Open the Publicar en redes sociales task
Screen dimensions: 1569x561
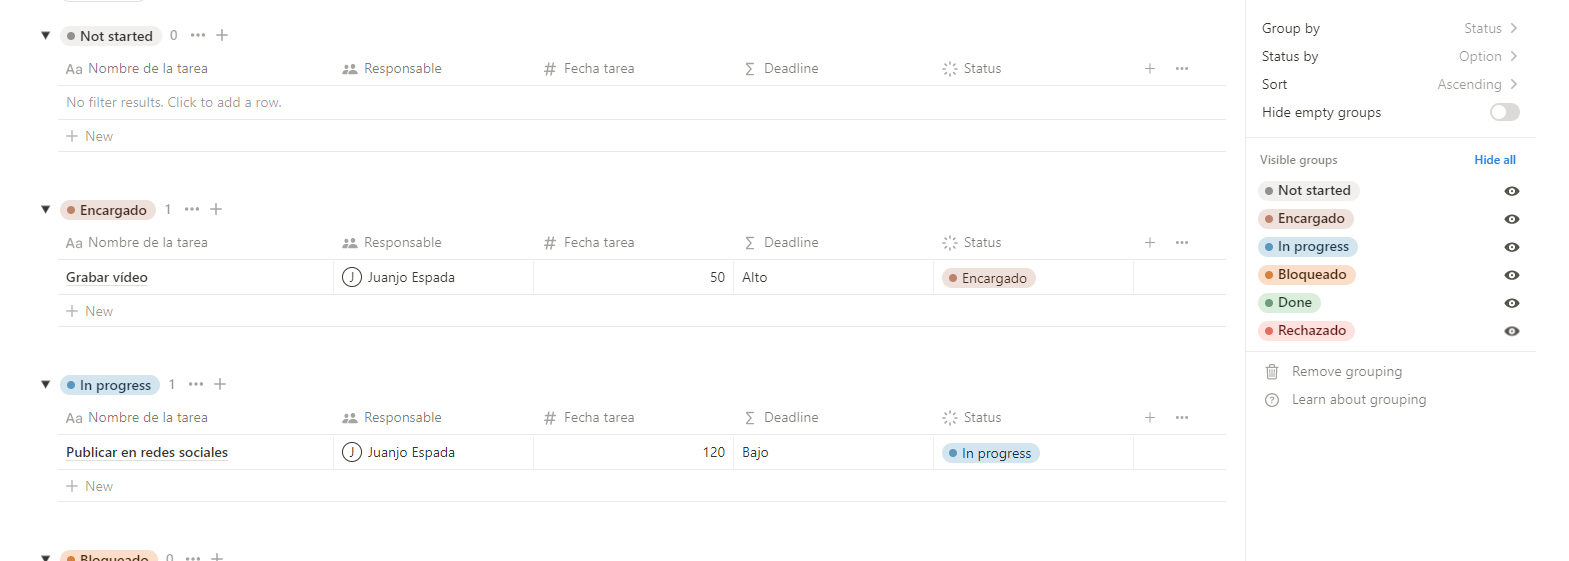147,452
